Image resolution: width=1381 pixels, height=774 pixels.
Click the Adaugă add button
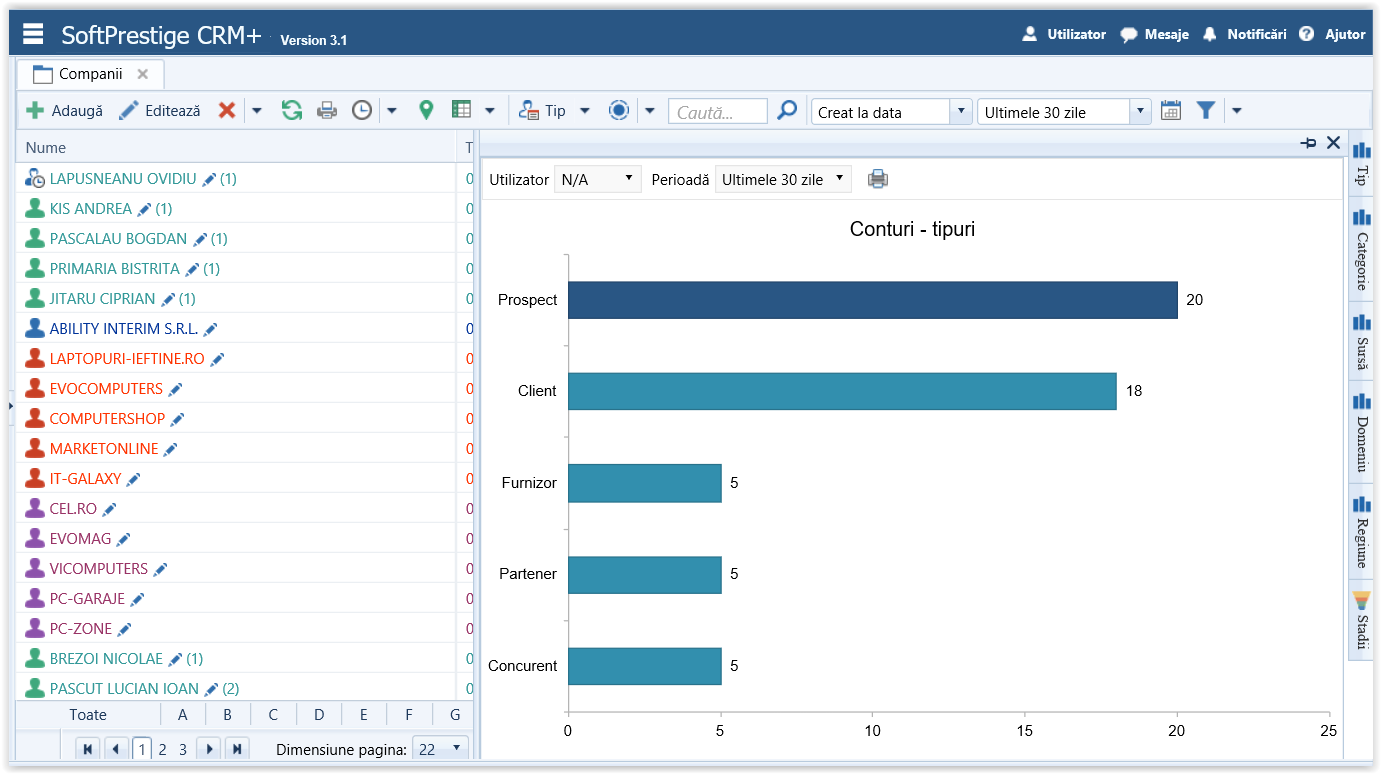[x=64, y=111]
